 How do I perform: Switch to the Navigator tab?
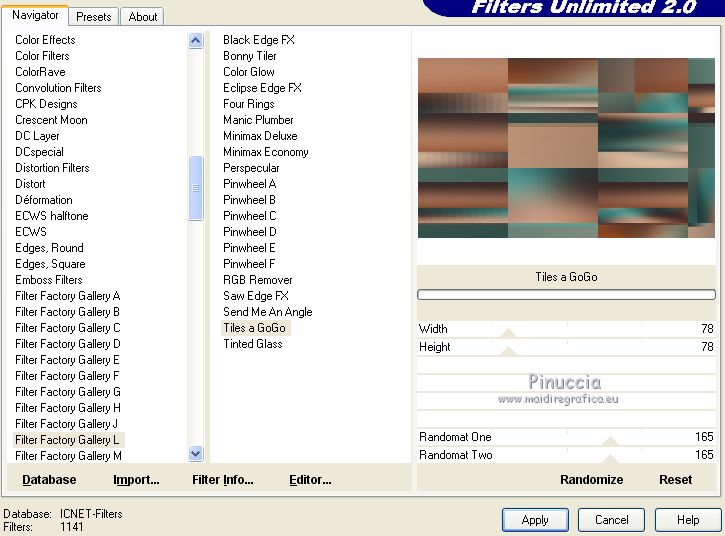tap(35, 15)
